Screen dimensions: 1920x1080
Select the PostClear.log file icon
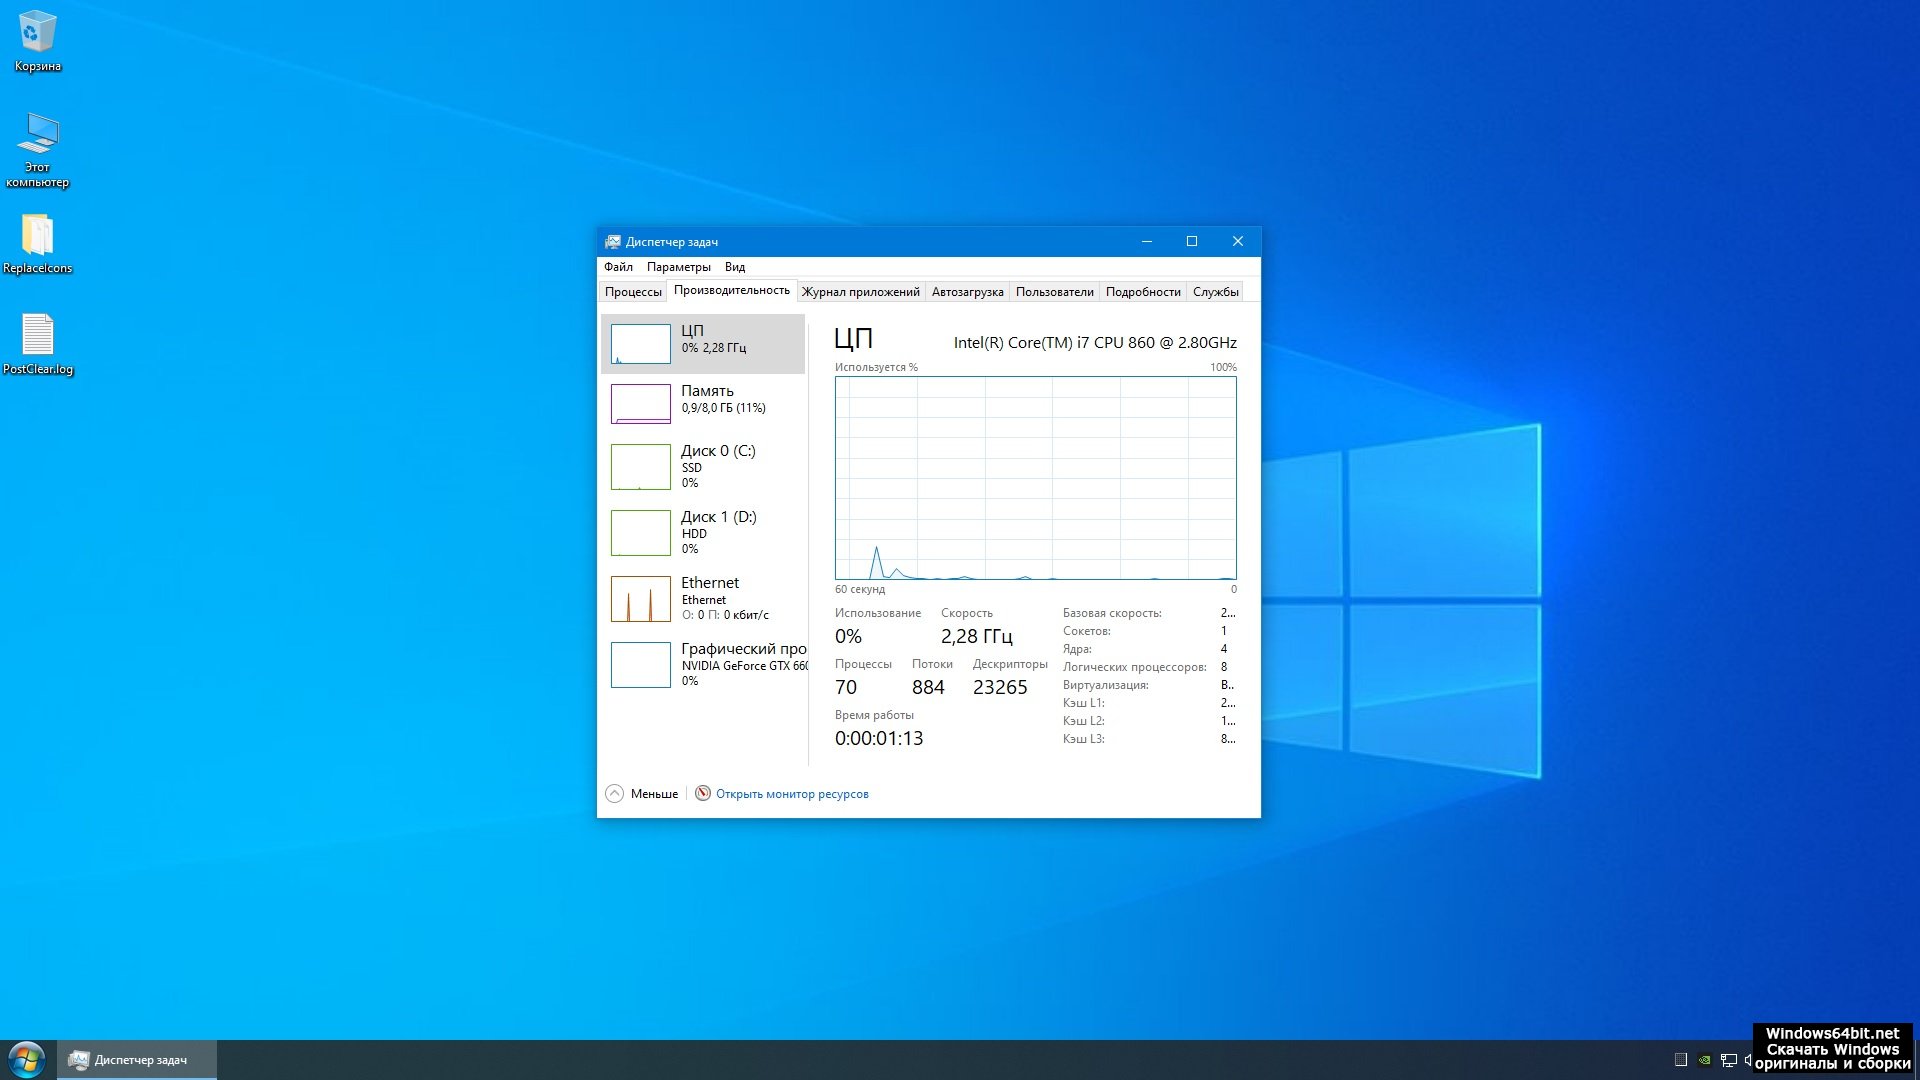37,337
